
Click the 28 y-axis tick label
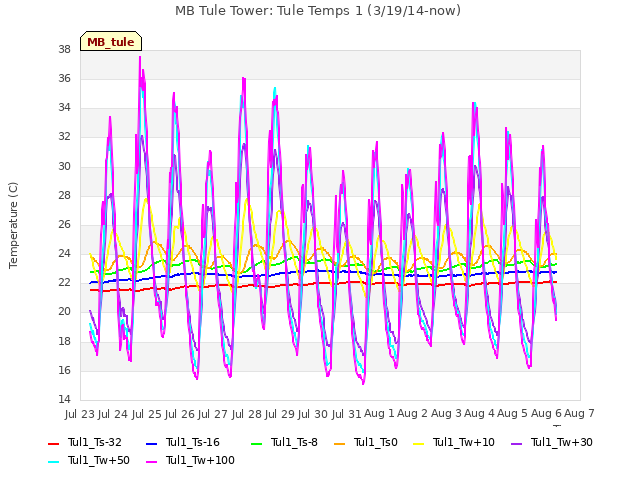(x=64, y=196)
